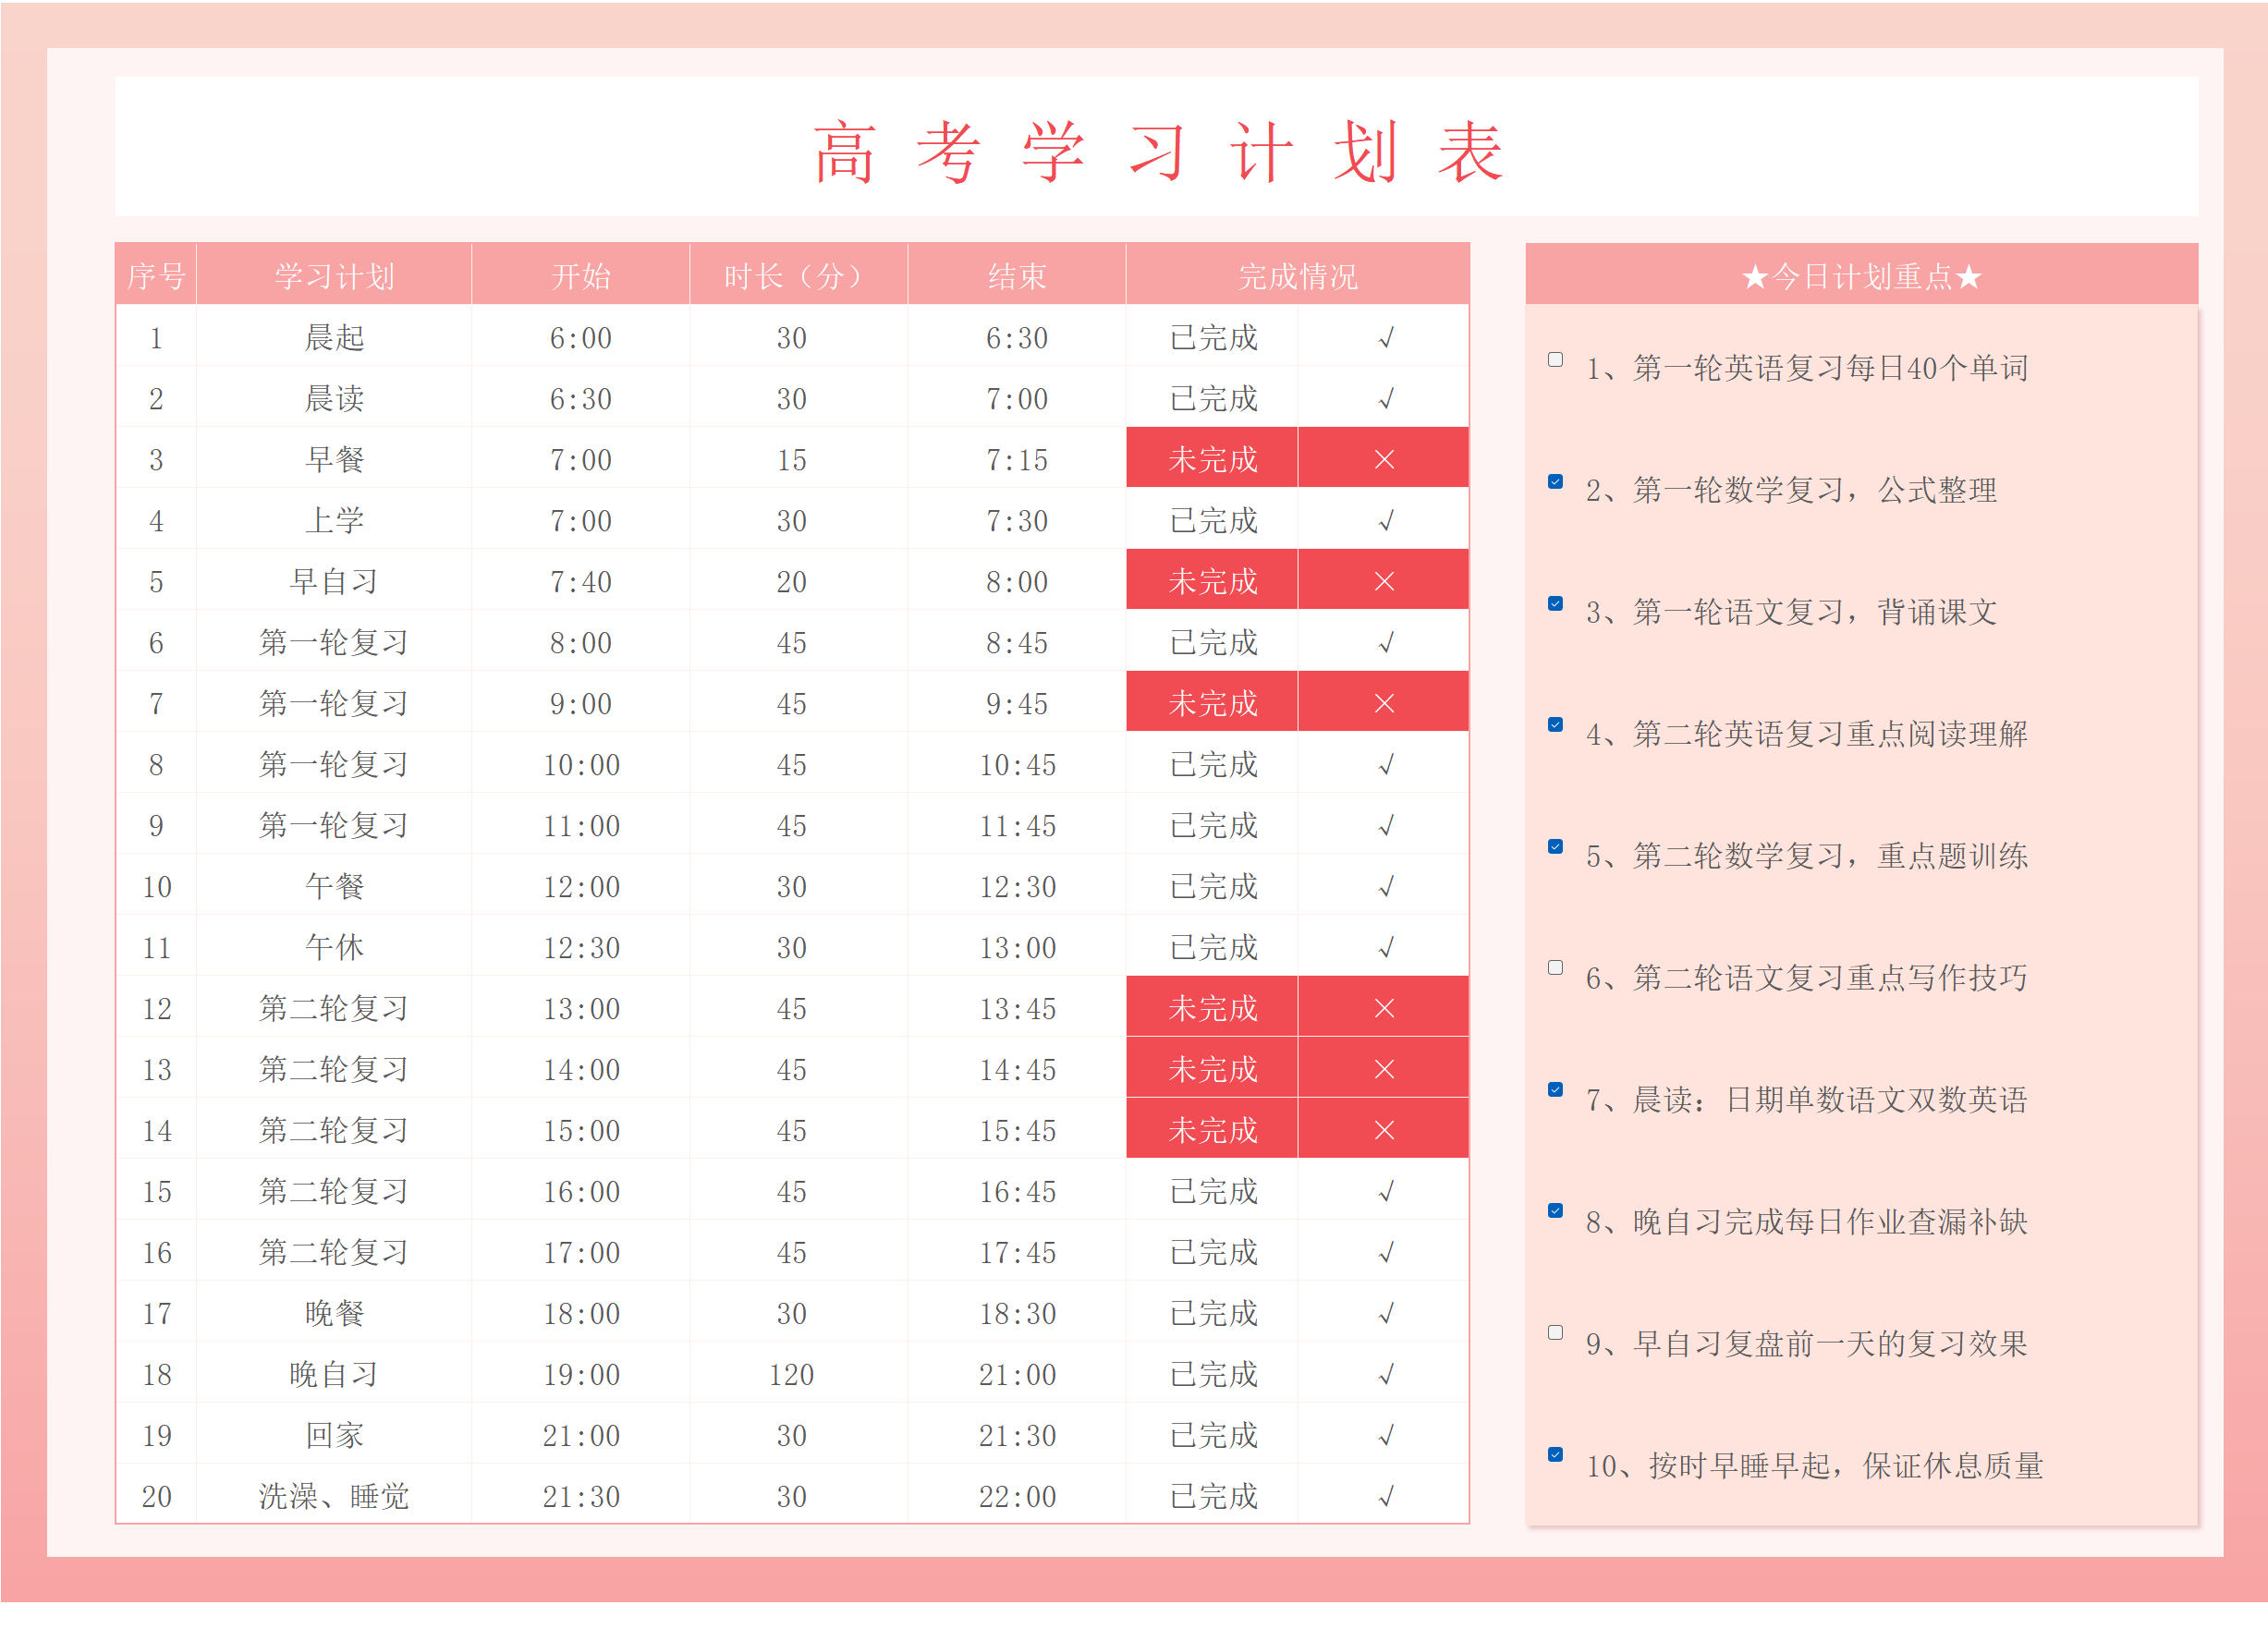Uncheck the item 2 math formula review checkbox
This screenshot has width=2268, height=1641.
(1555, 482)
